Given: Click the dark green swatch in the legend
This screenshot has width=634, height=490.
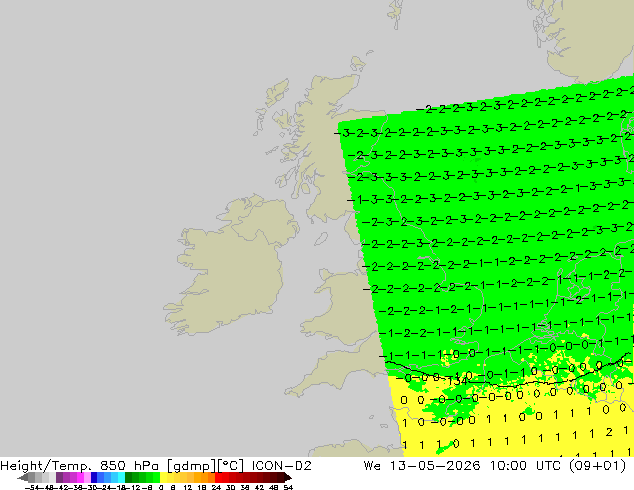Looking at the screenshot, I should pyautogui.click(x=129, y=477).
